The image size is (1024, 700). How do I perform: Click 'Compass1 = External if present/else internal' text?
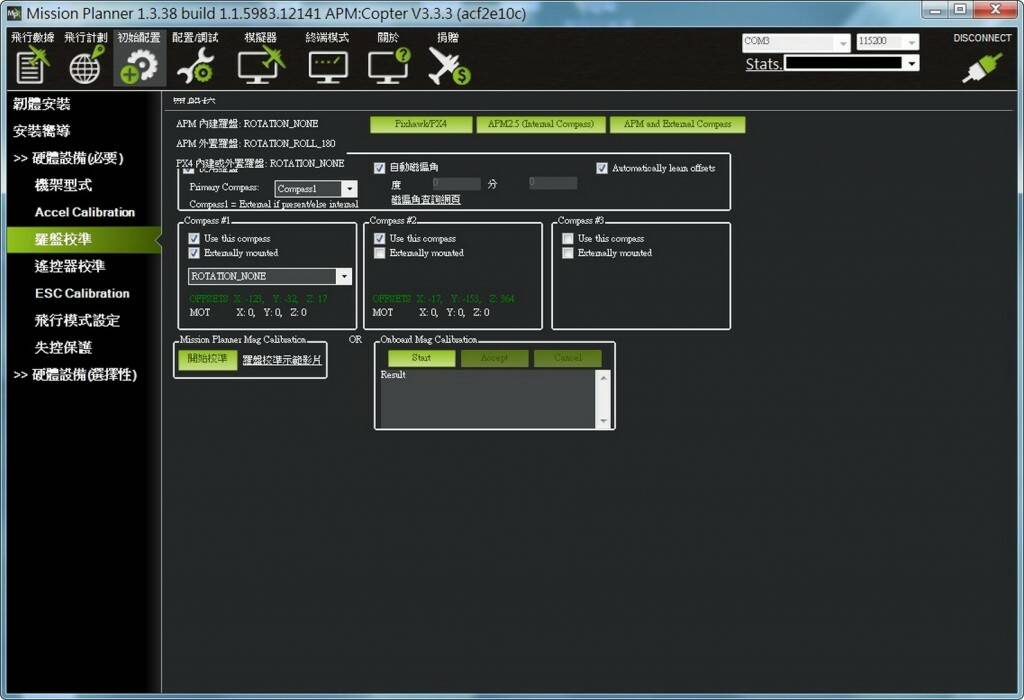pyautogui.click(x=274, y=204)
